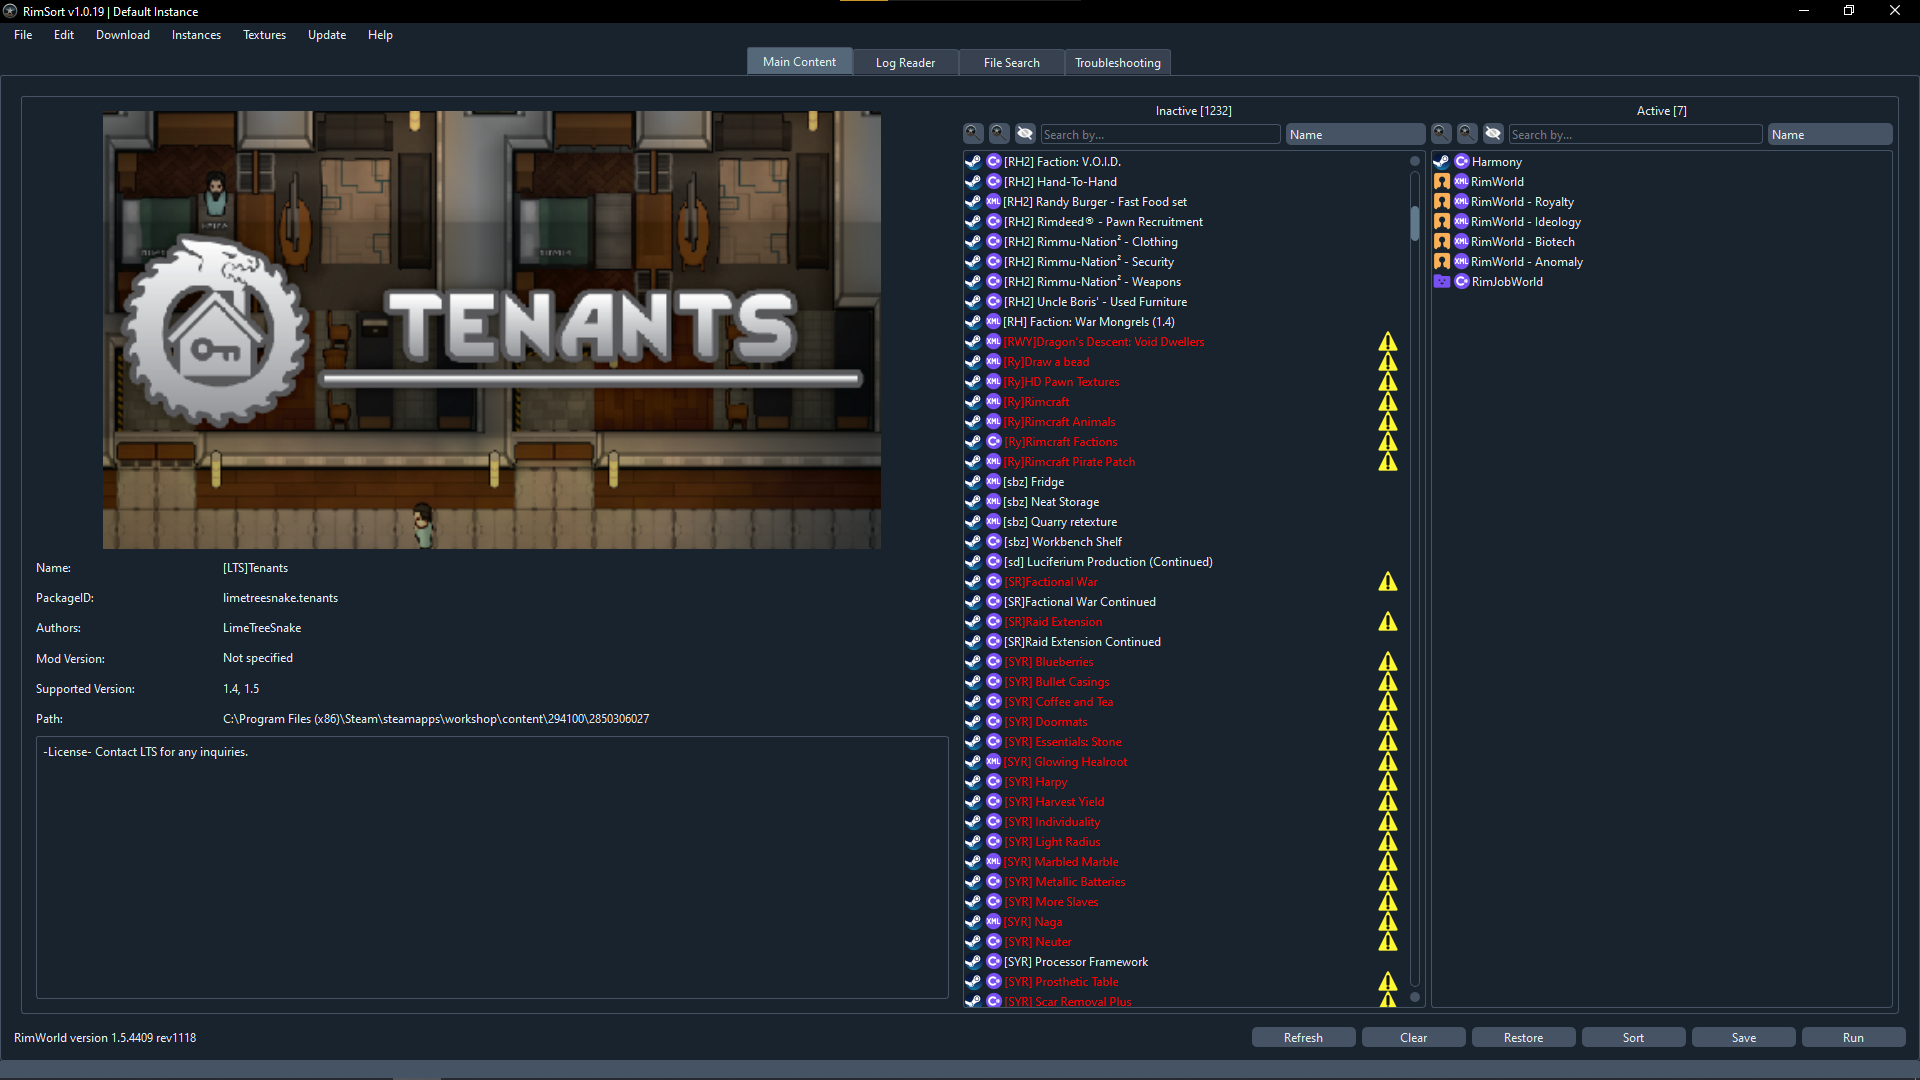This screenshot has width=1920, height=1080.
Task: Click the warning icon on [SYR] Prosthetic Table
Action: [x=1388, y=982]
